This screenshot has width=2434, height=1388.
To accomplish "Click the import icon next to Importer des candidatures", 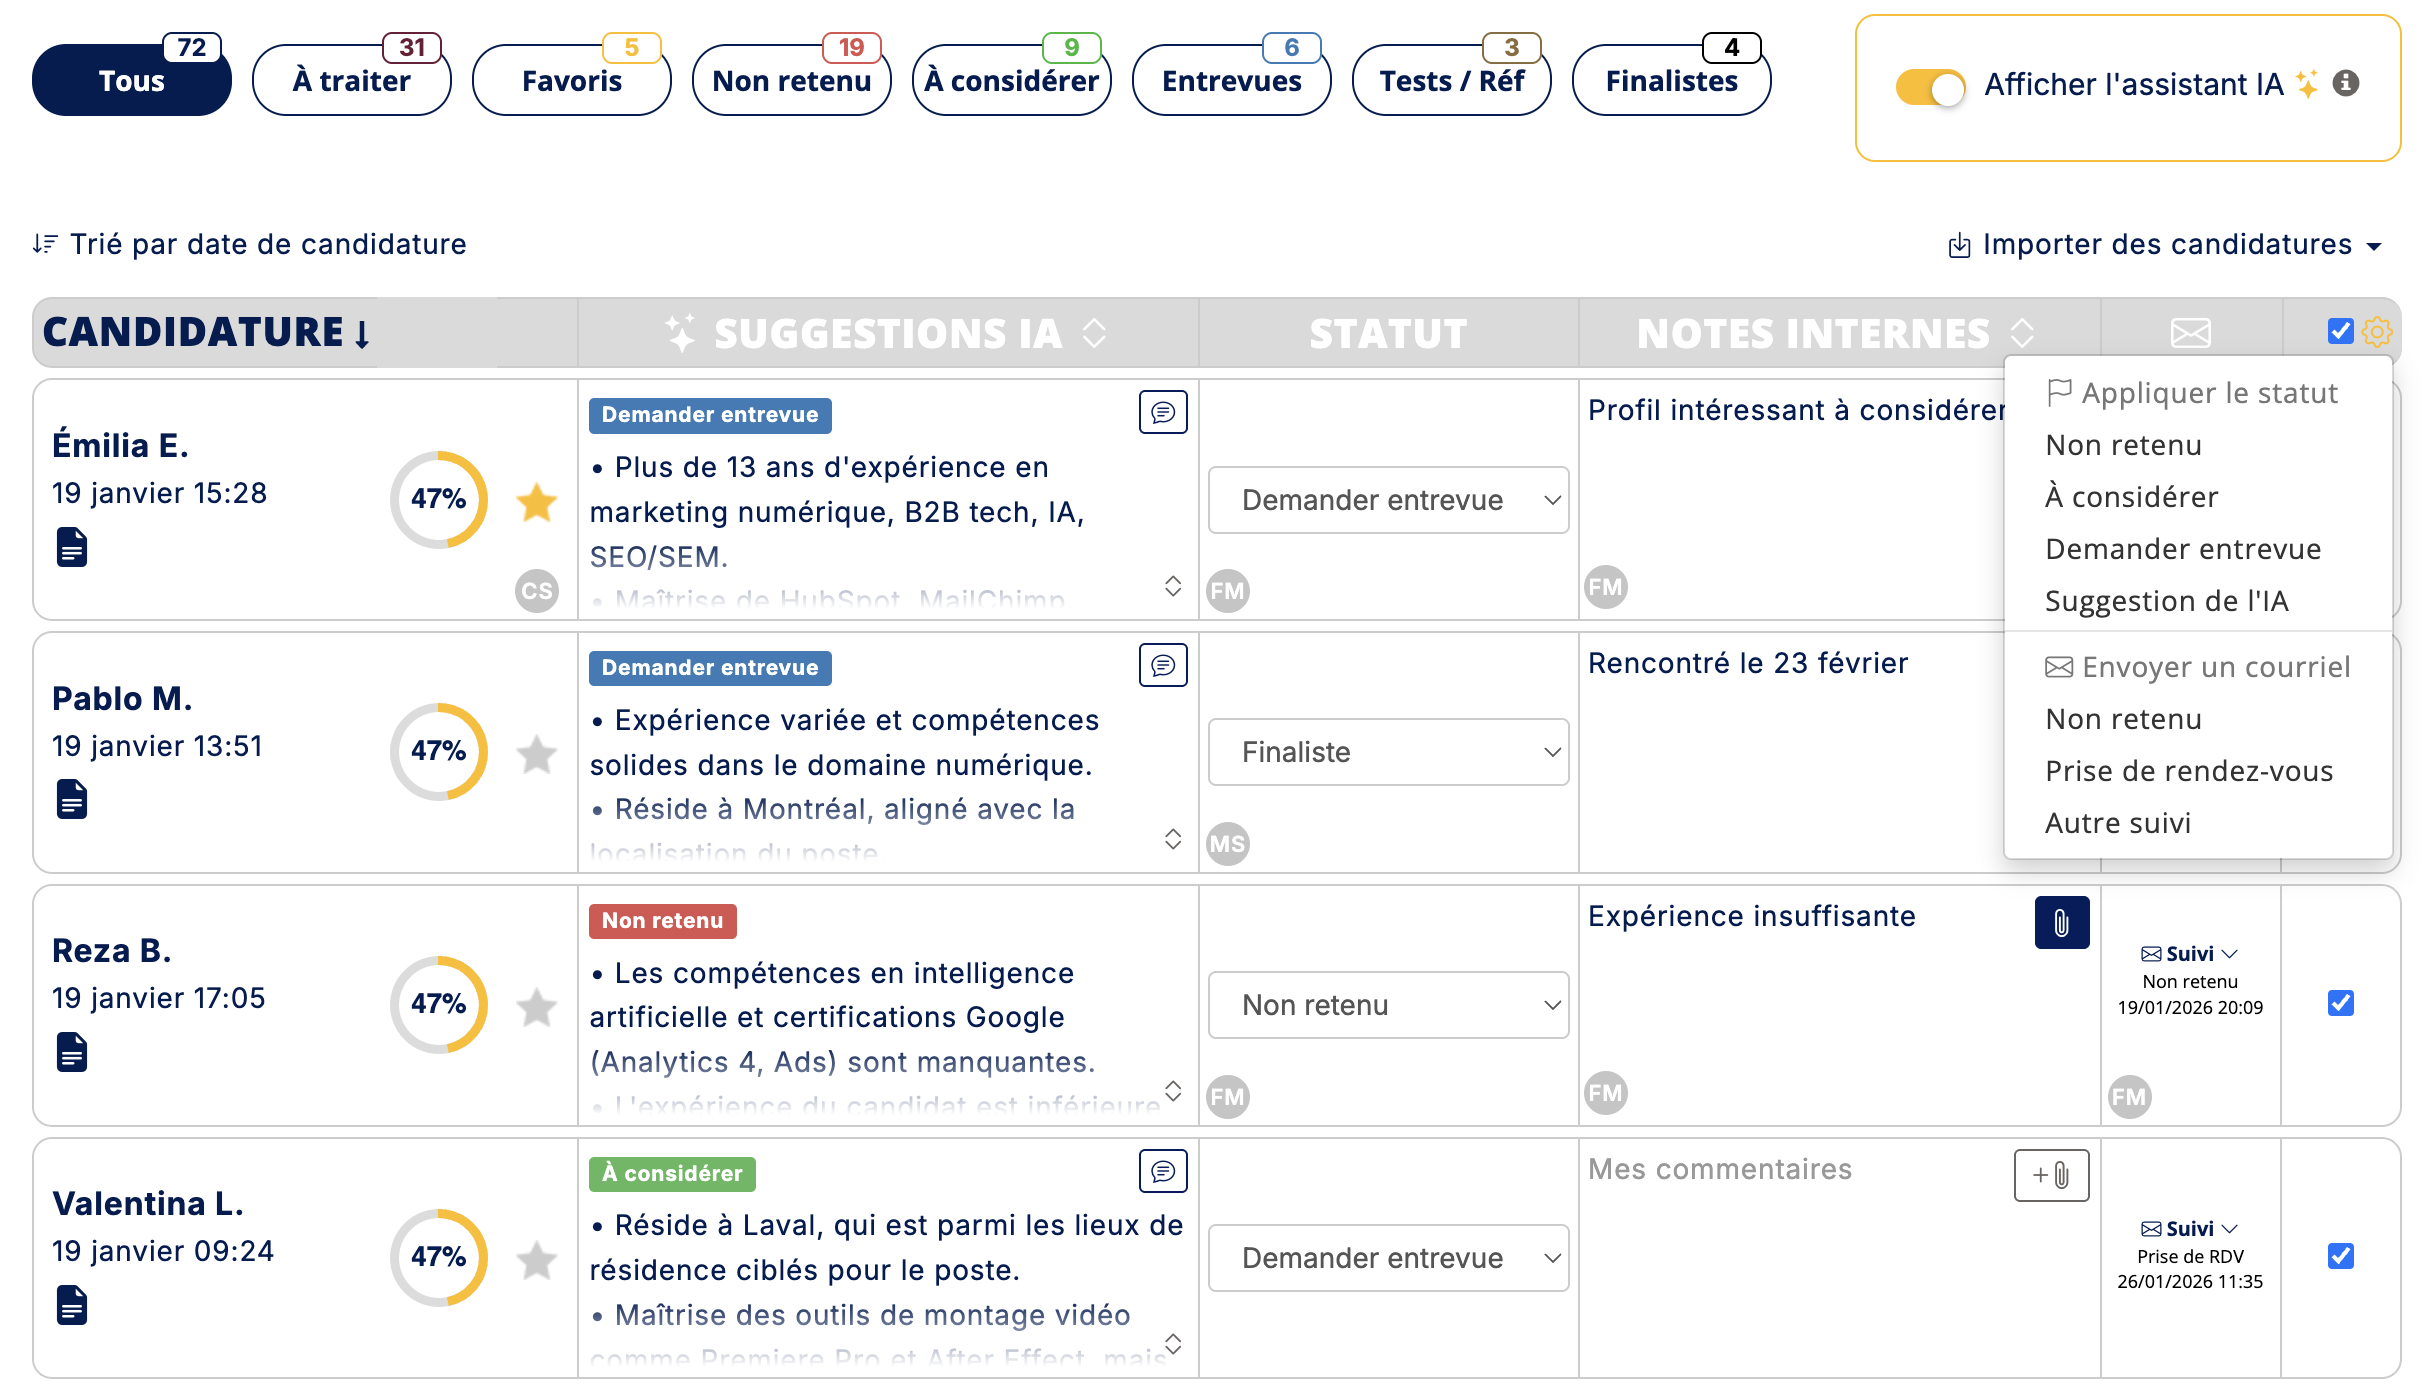I will pyautogui.click(x=1958, y=245).
